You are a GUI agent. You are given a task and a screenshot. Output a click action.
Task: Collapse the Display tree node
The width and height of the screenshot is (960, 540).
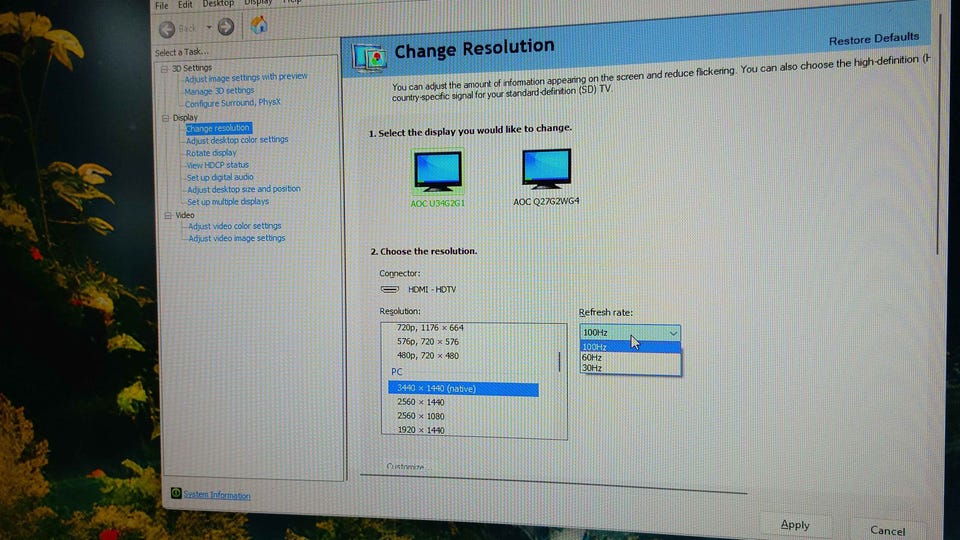point(165,118)
